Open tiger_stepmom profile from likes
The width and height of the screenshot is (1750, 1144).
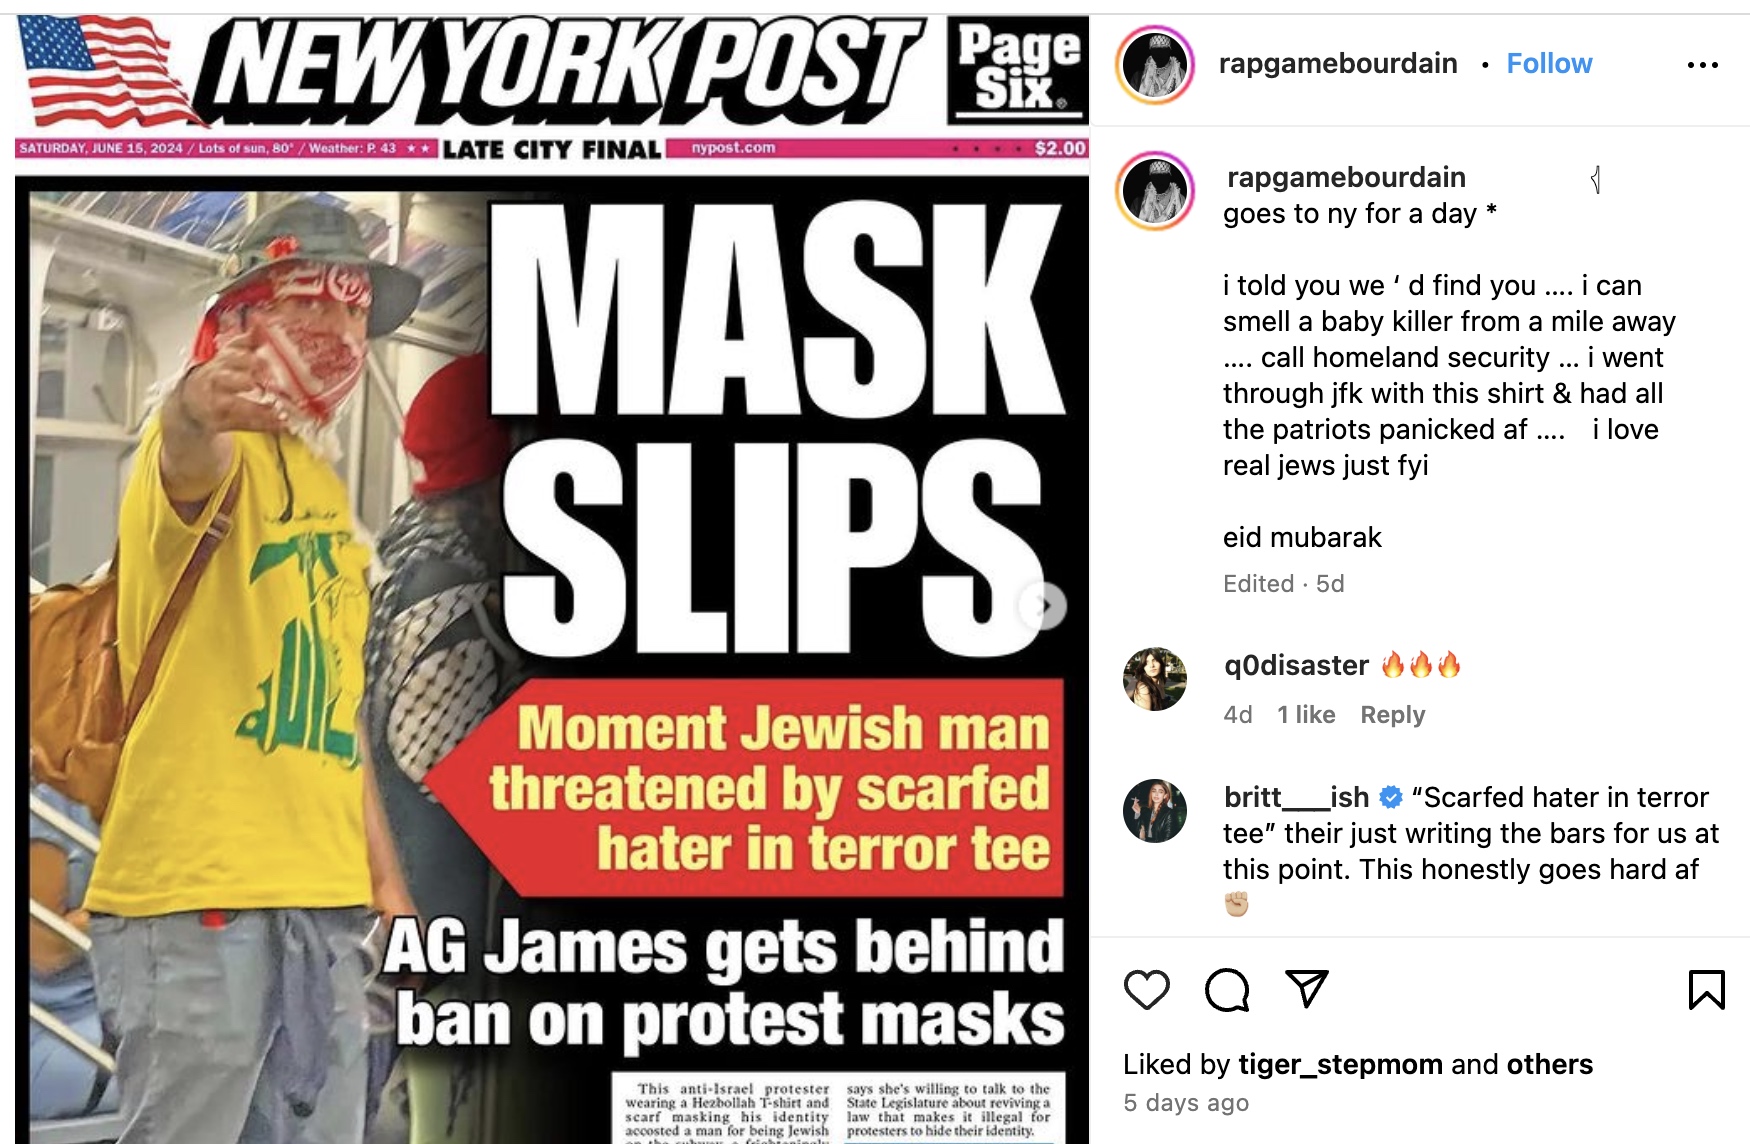click(1340, 1064)
